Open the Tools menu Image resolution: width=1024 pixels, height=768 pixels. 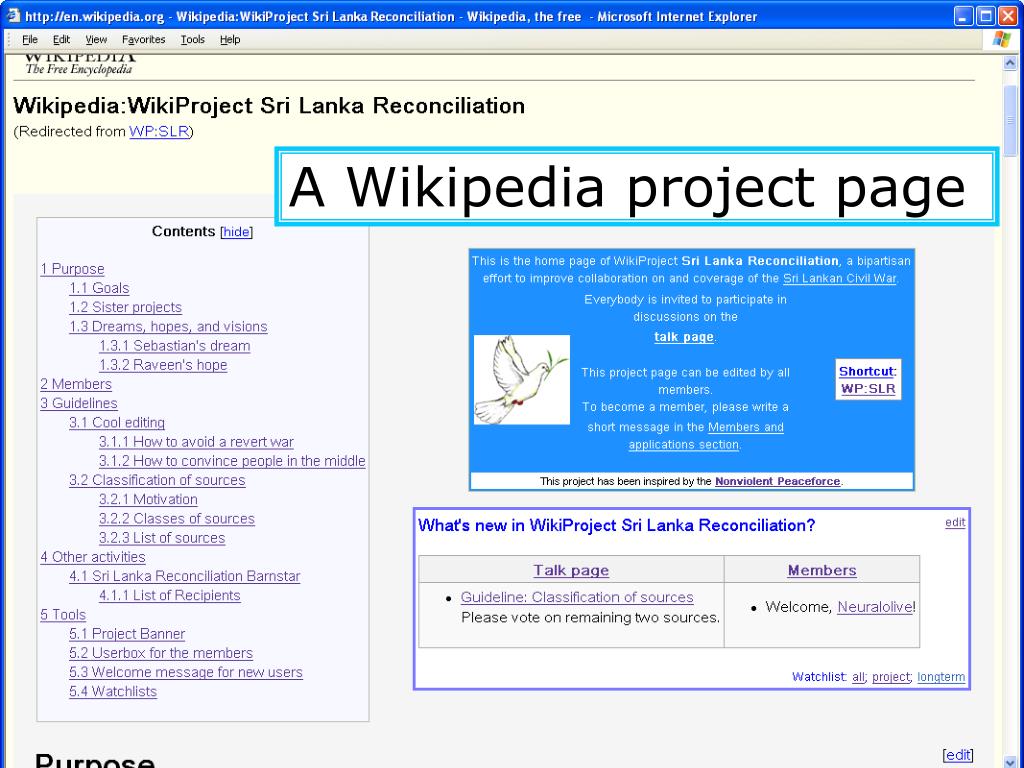tap(193, 40)
